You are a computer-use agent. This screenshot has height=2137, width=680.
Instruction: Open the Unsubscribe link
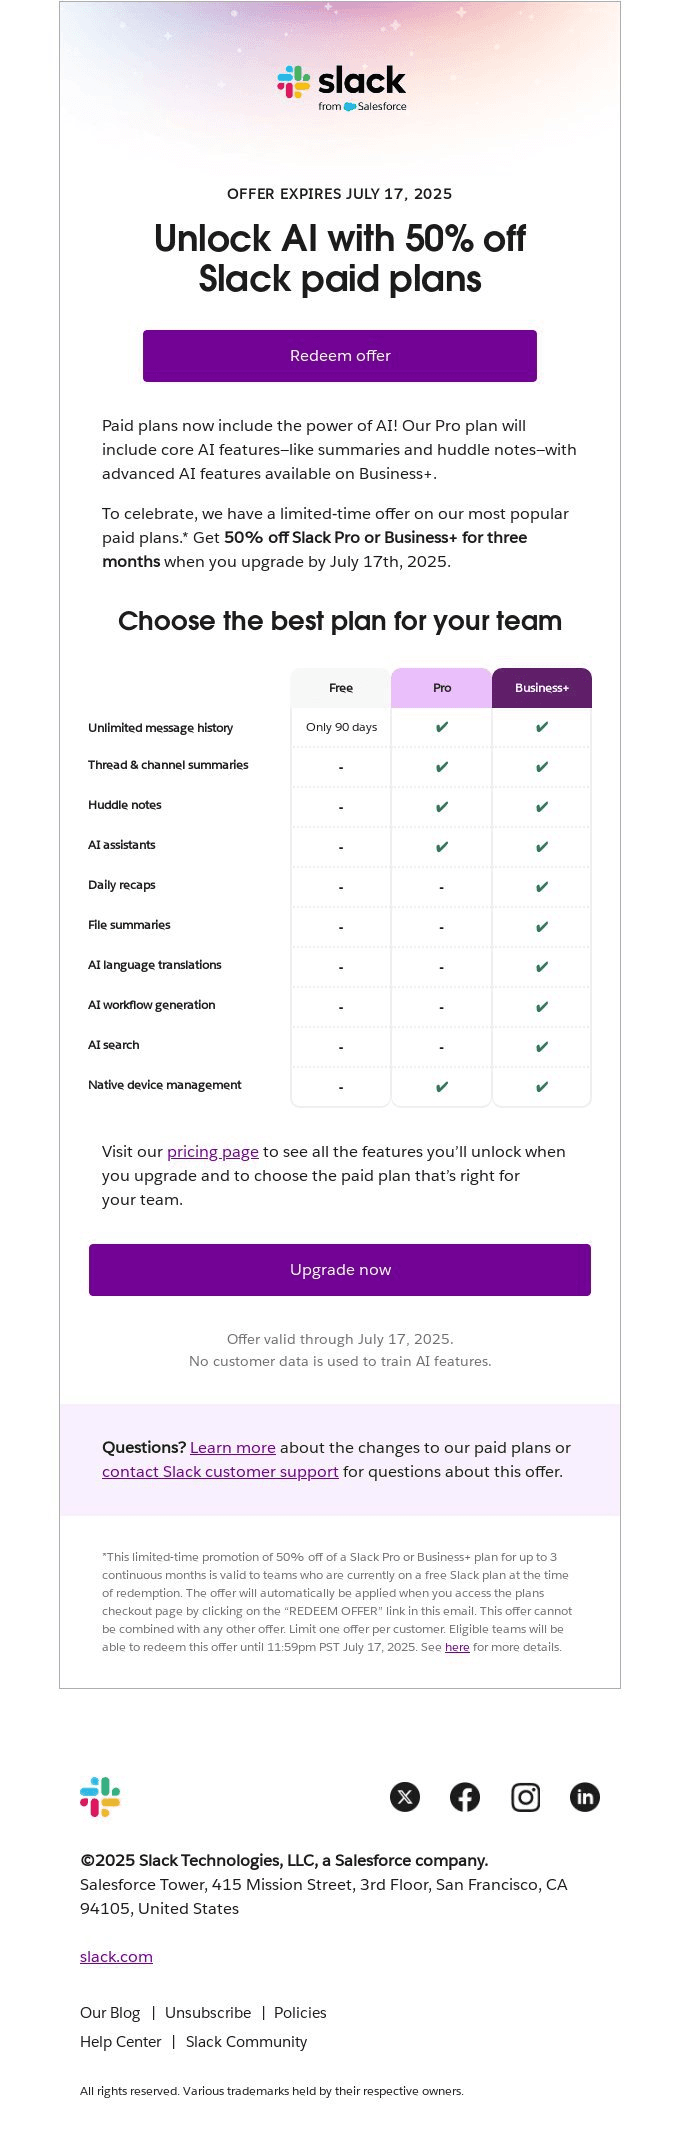point(207,2012)
